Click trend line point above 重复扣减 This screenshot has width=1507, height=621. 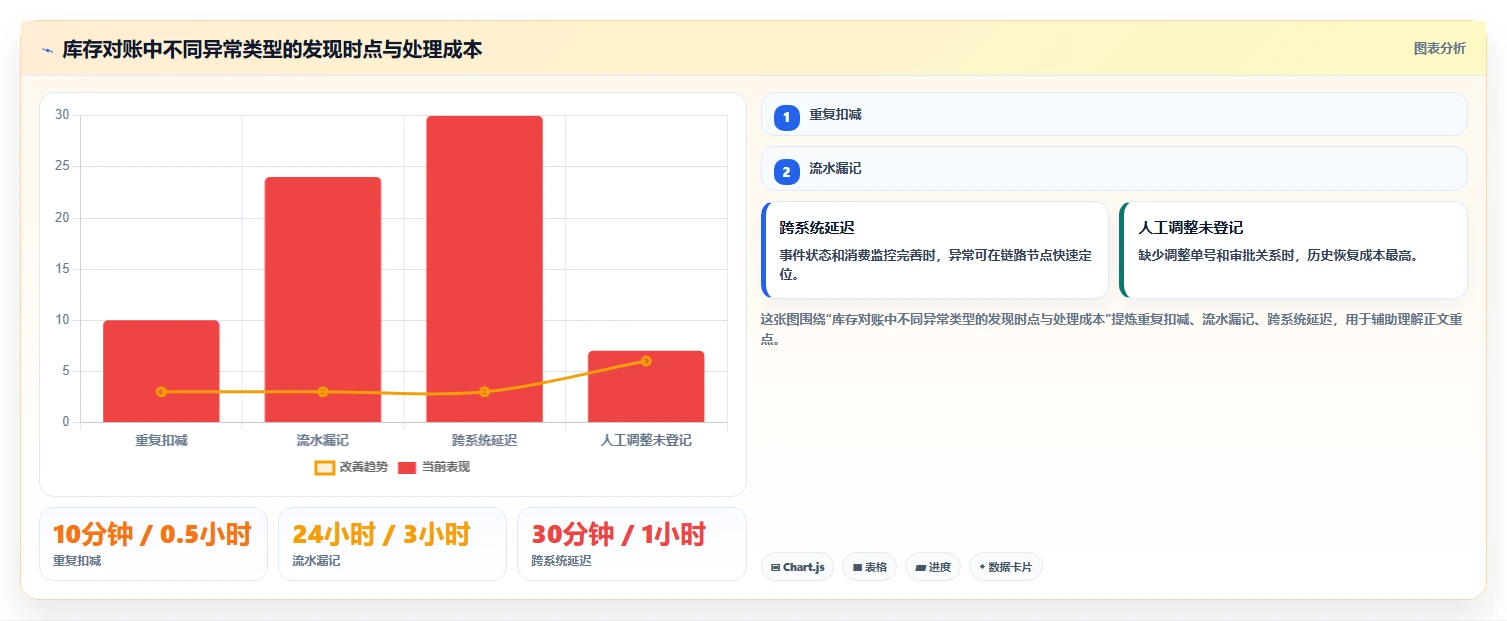click(161, 392)
